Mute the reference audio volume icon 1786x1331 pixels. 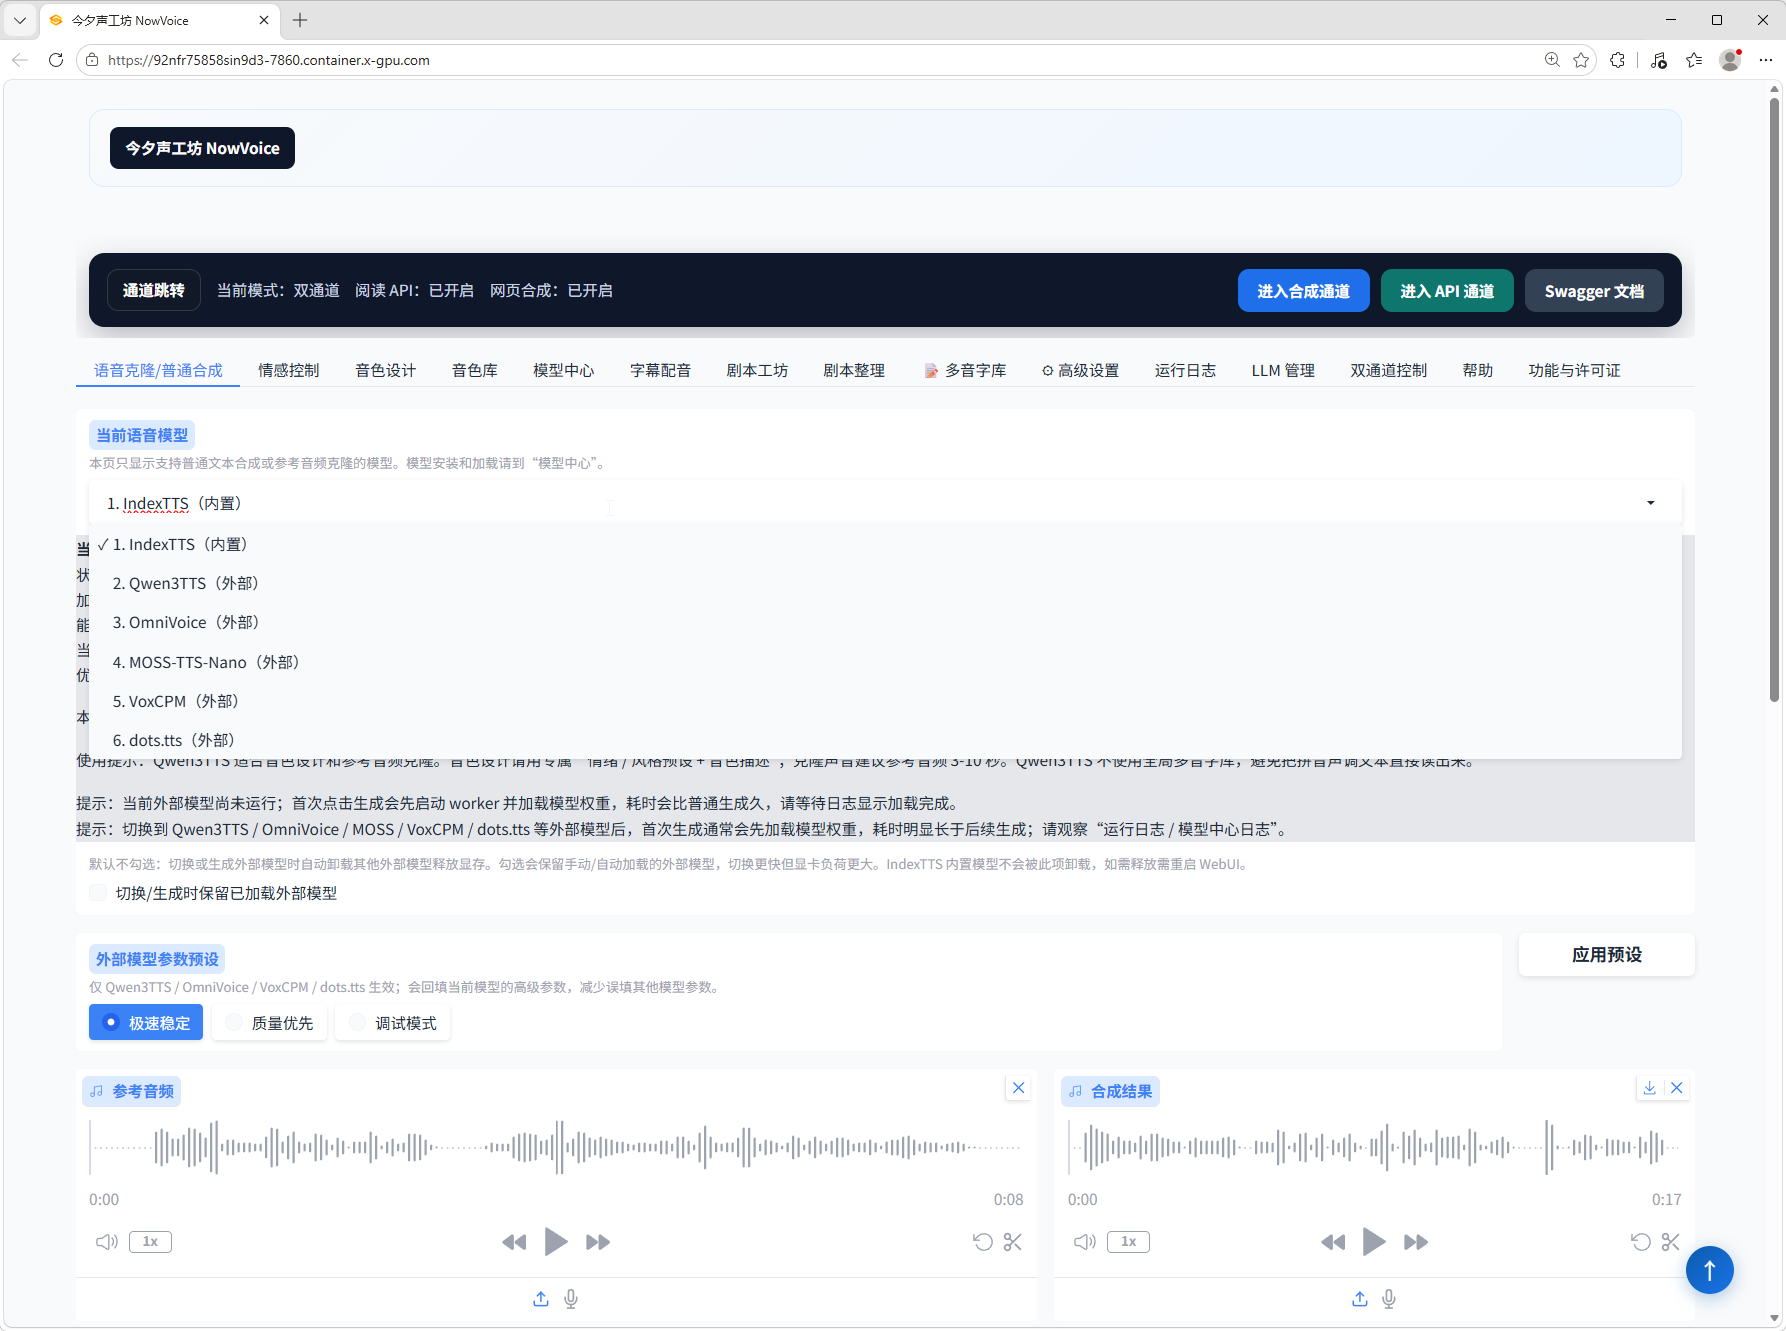107,1242
